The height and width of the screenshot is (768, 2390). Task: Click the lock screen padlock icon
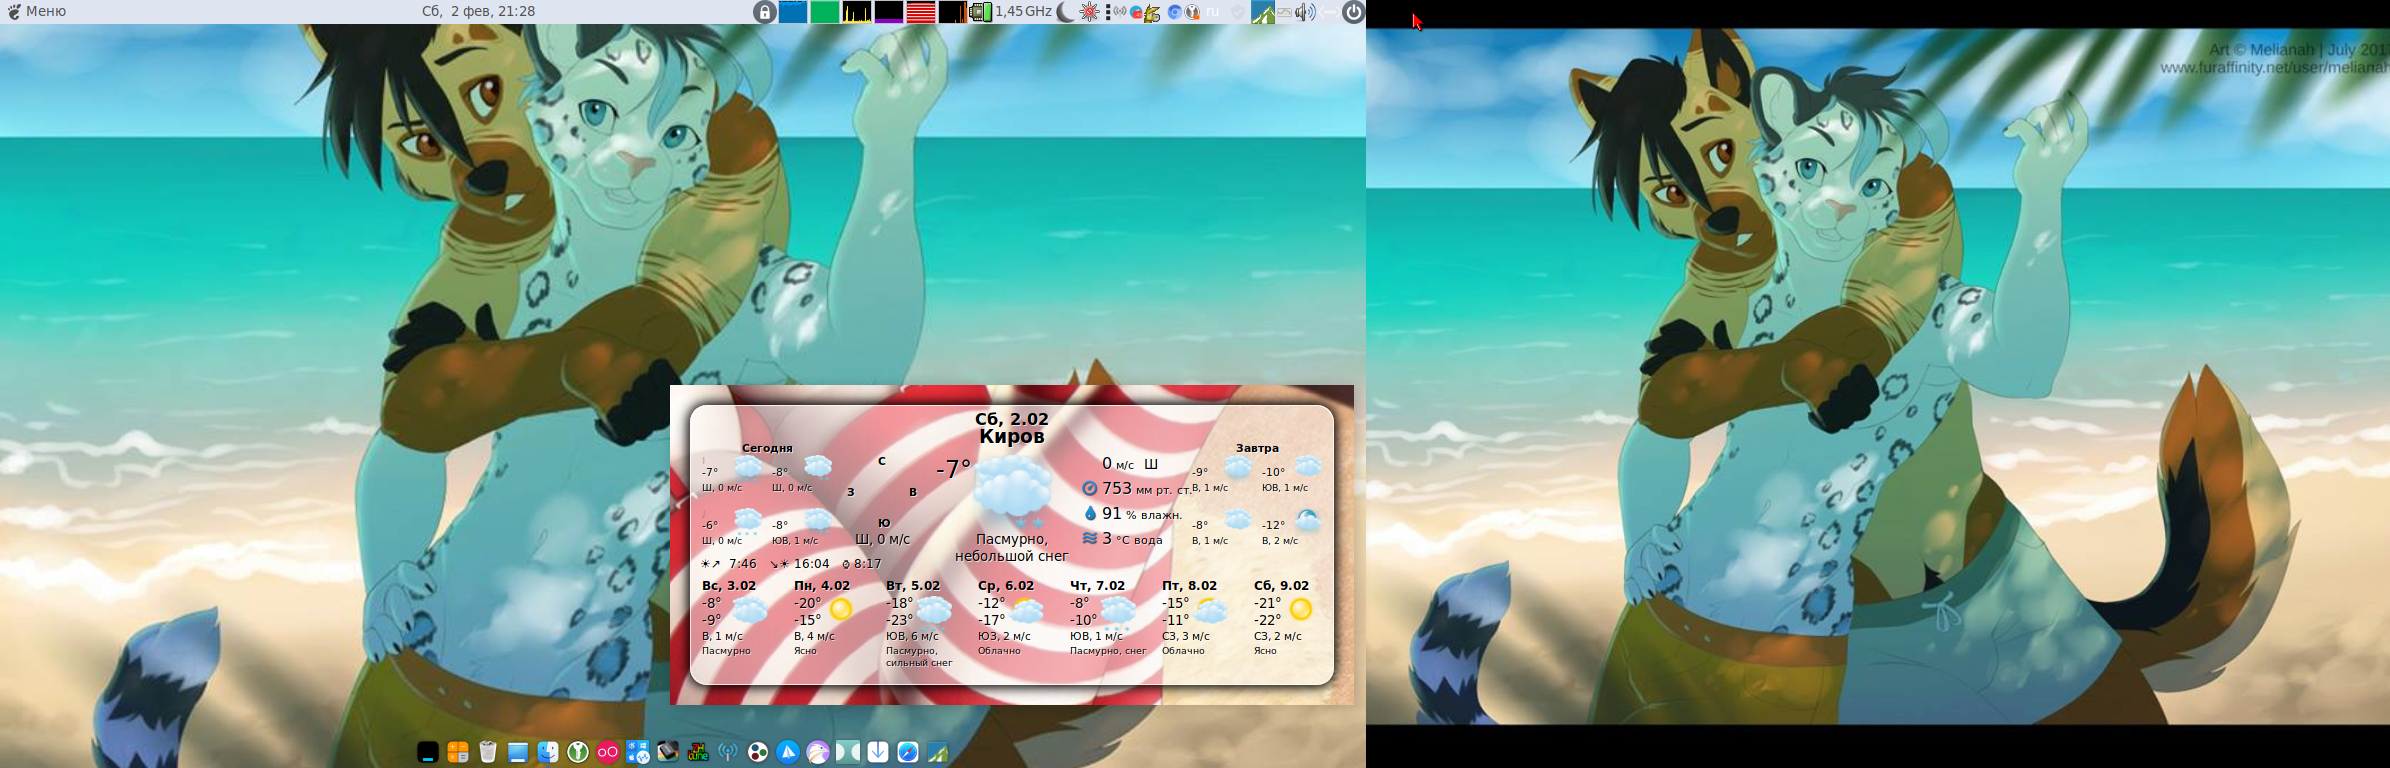pos(764,12)
